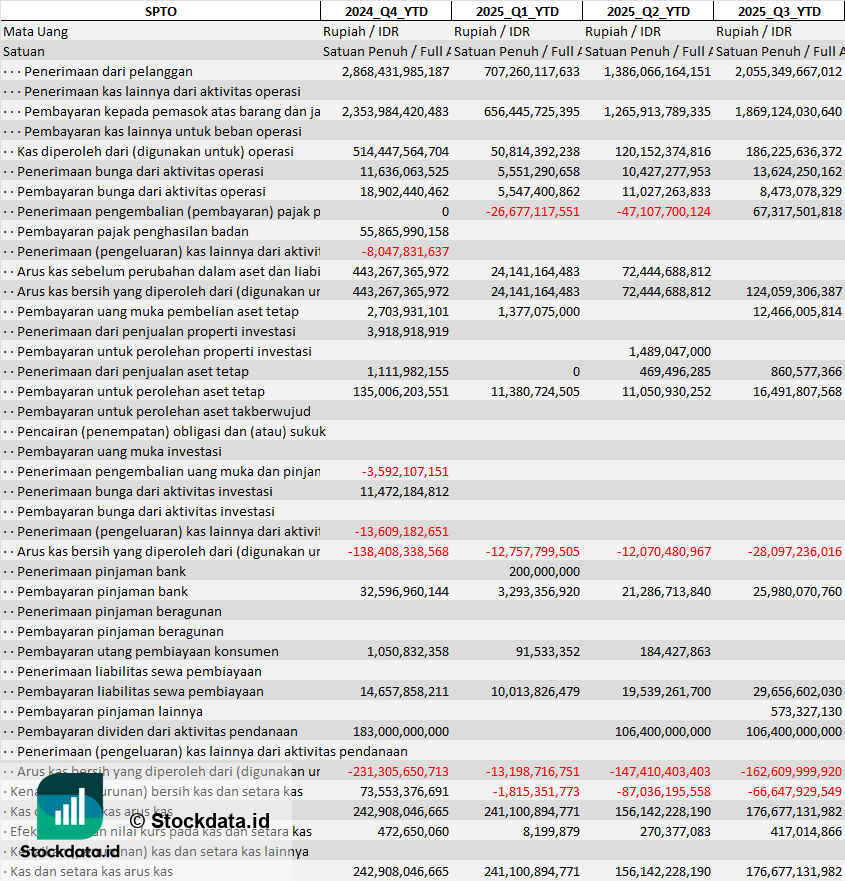
Task: Select the value 860,577,366
Action: pos(806,371)
